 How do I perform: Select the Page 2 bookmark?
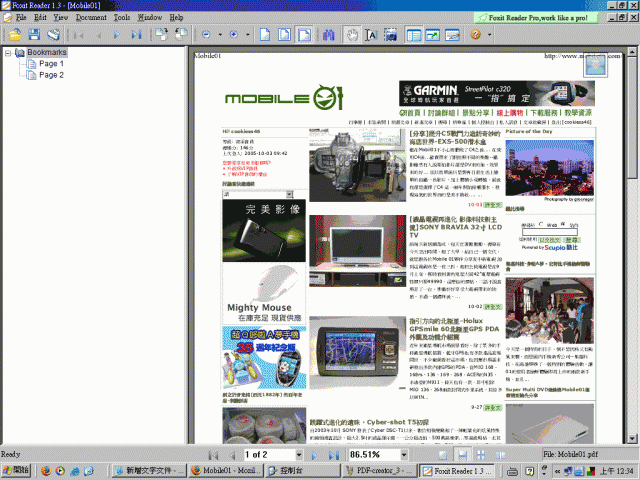51,75
